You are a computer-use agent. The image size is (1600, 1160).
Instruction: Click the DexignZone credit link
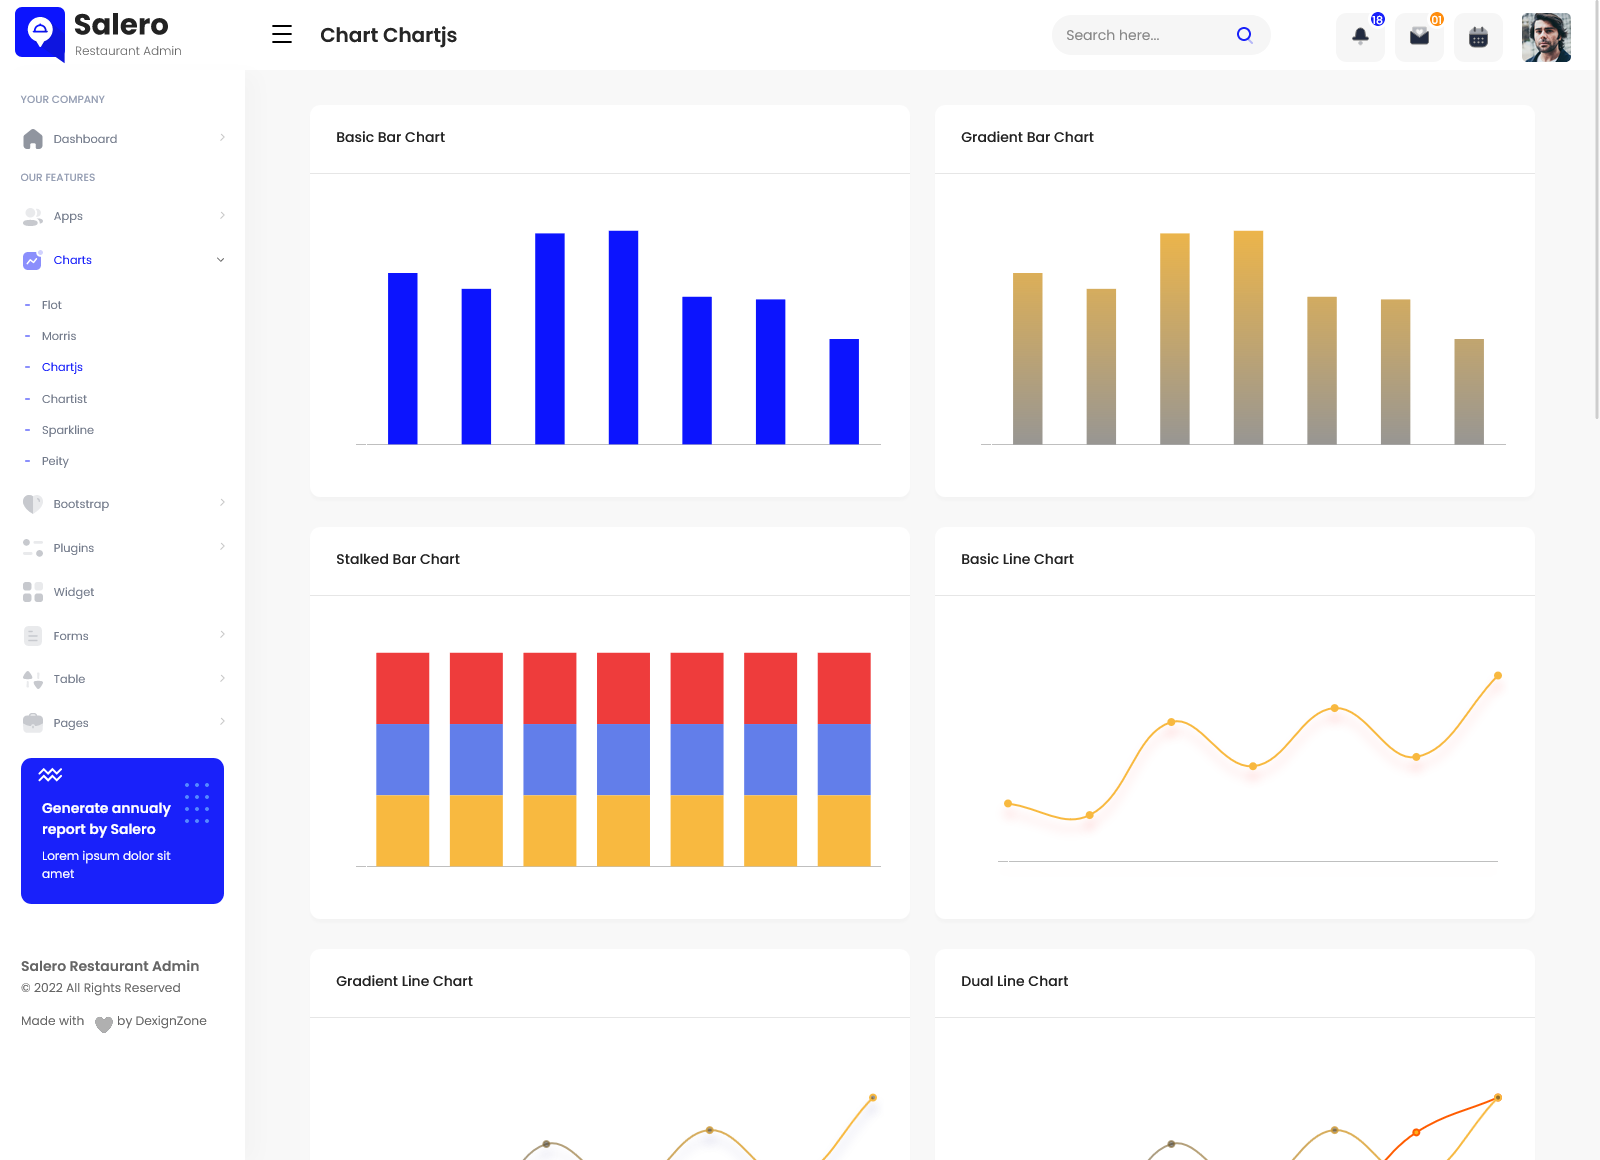pos(162,1021)
